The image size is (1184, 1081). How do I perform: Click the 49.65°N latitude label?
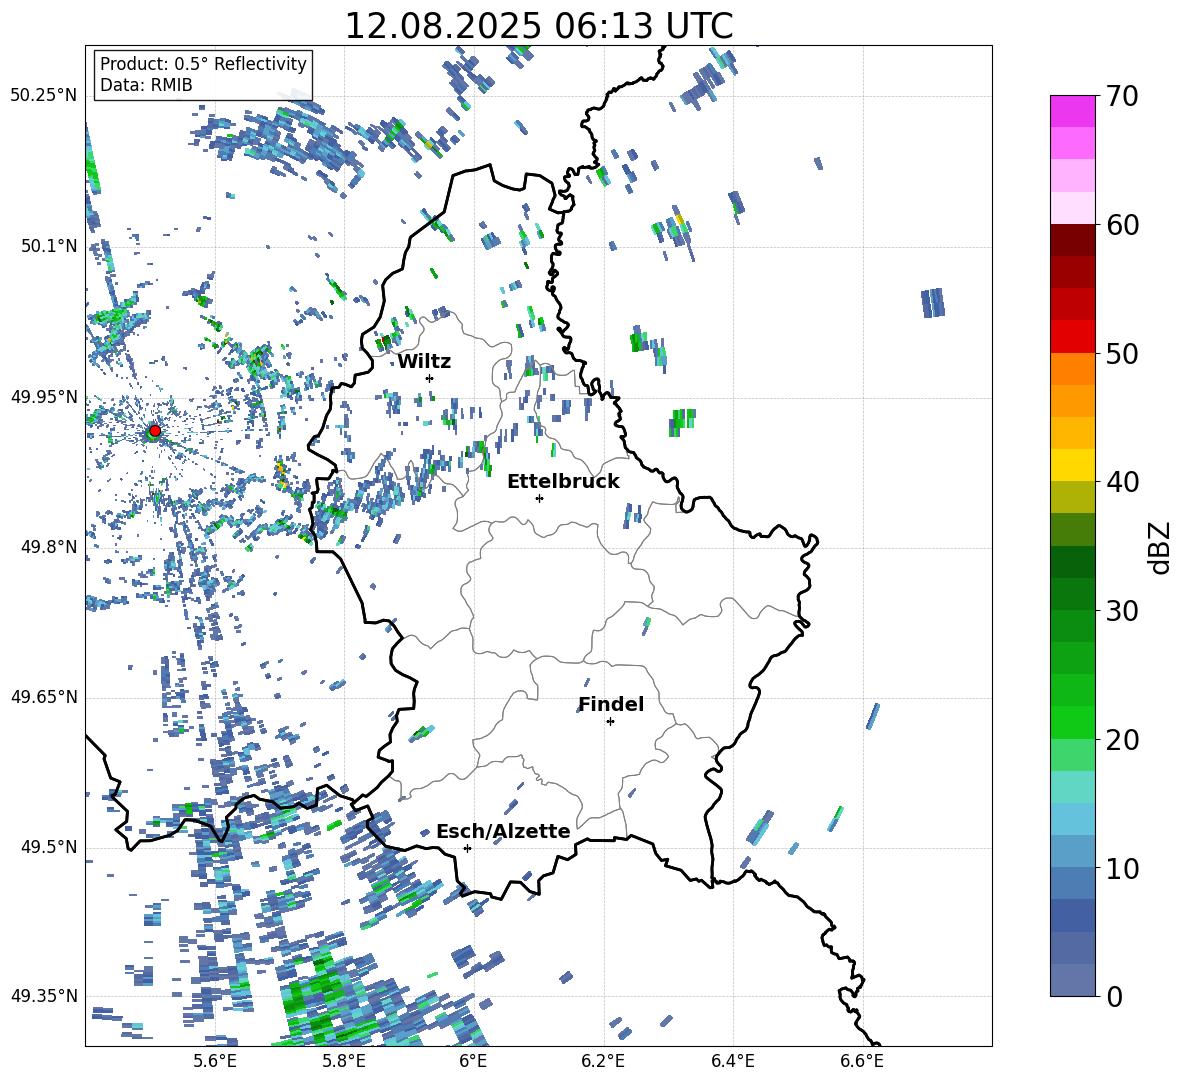coord(45,697)
